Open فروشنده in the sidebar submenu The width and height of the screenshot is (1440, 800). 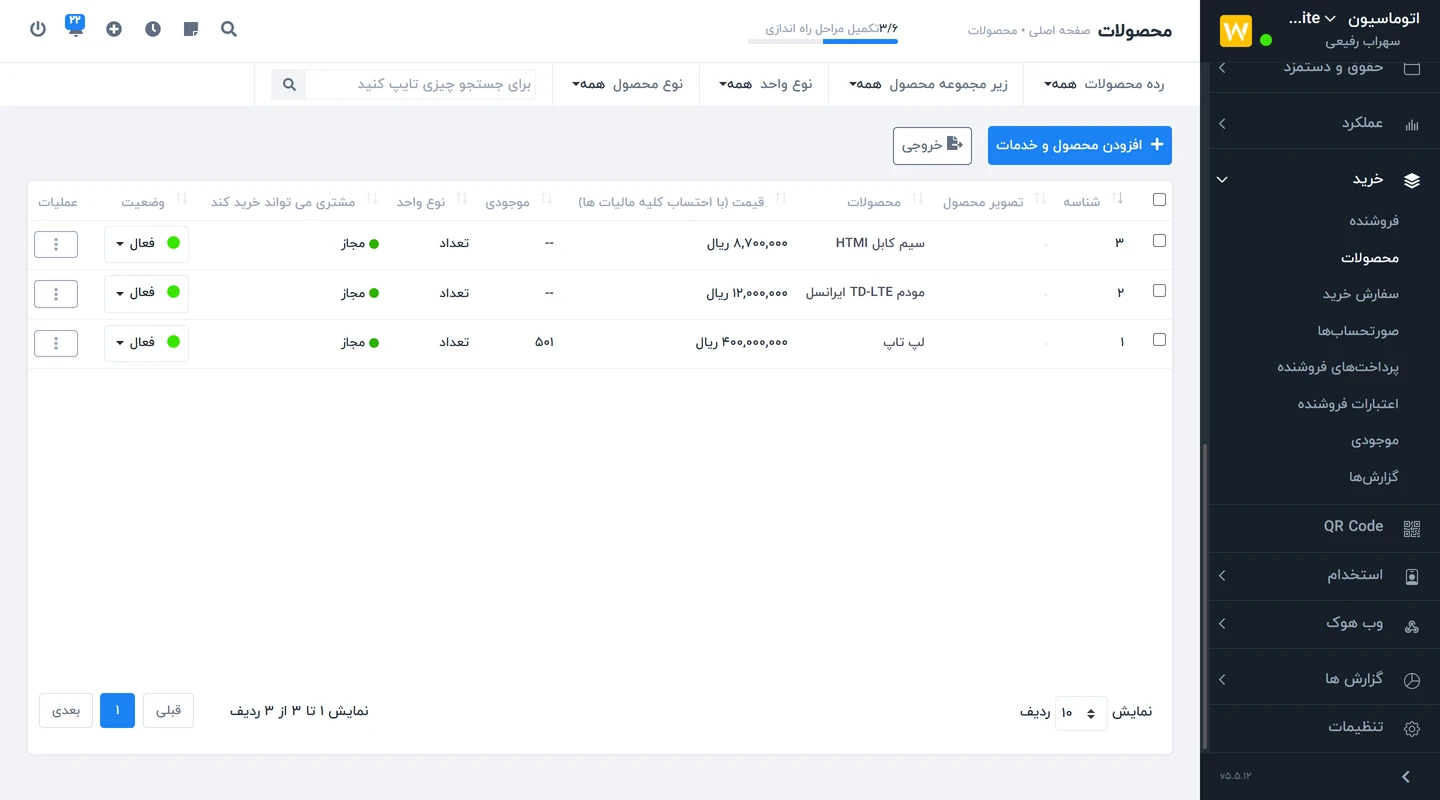(x=1374, y=221)
